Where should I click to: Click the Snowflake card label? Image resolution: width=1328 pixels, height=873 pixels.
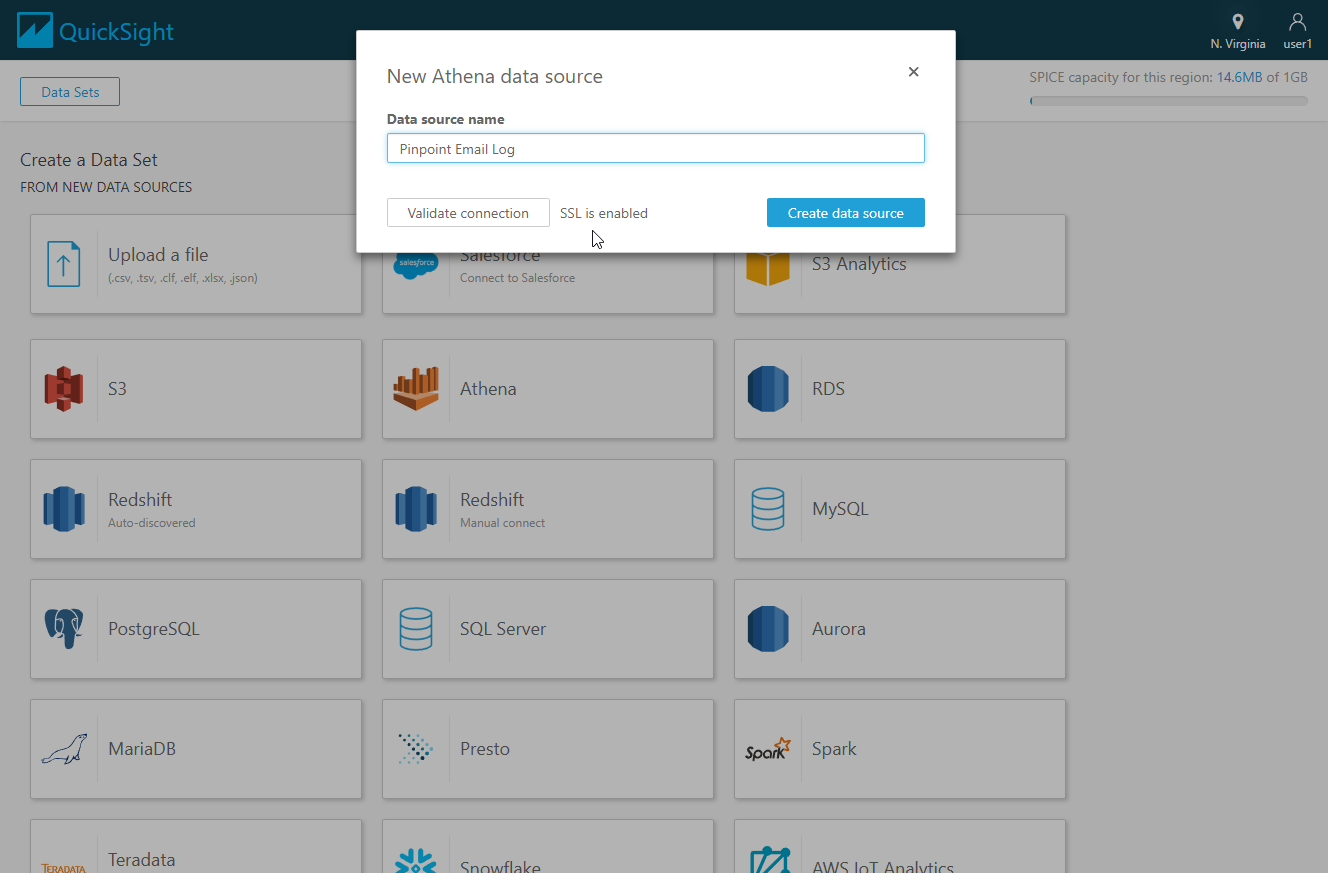coord(500,866)
